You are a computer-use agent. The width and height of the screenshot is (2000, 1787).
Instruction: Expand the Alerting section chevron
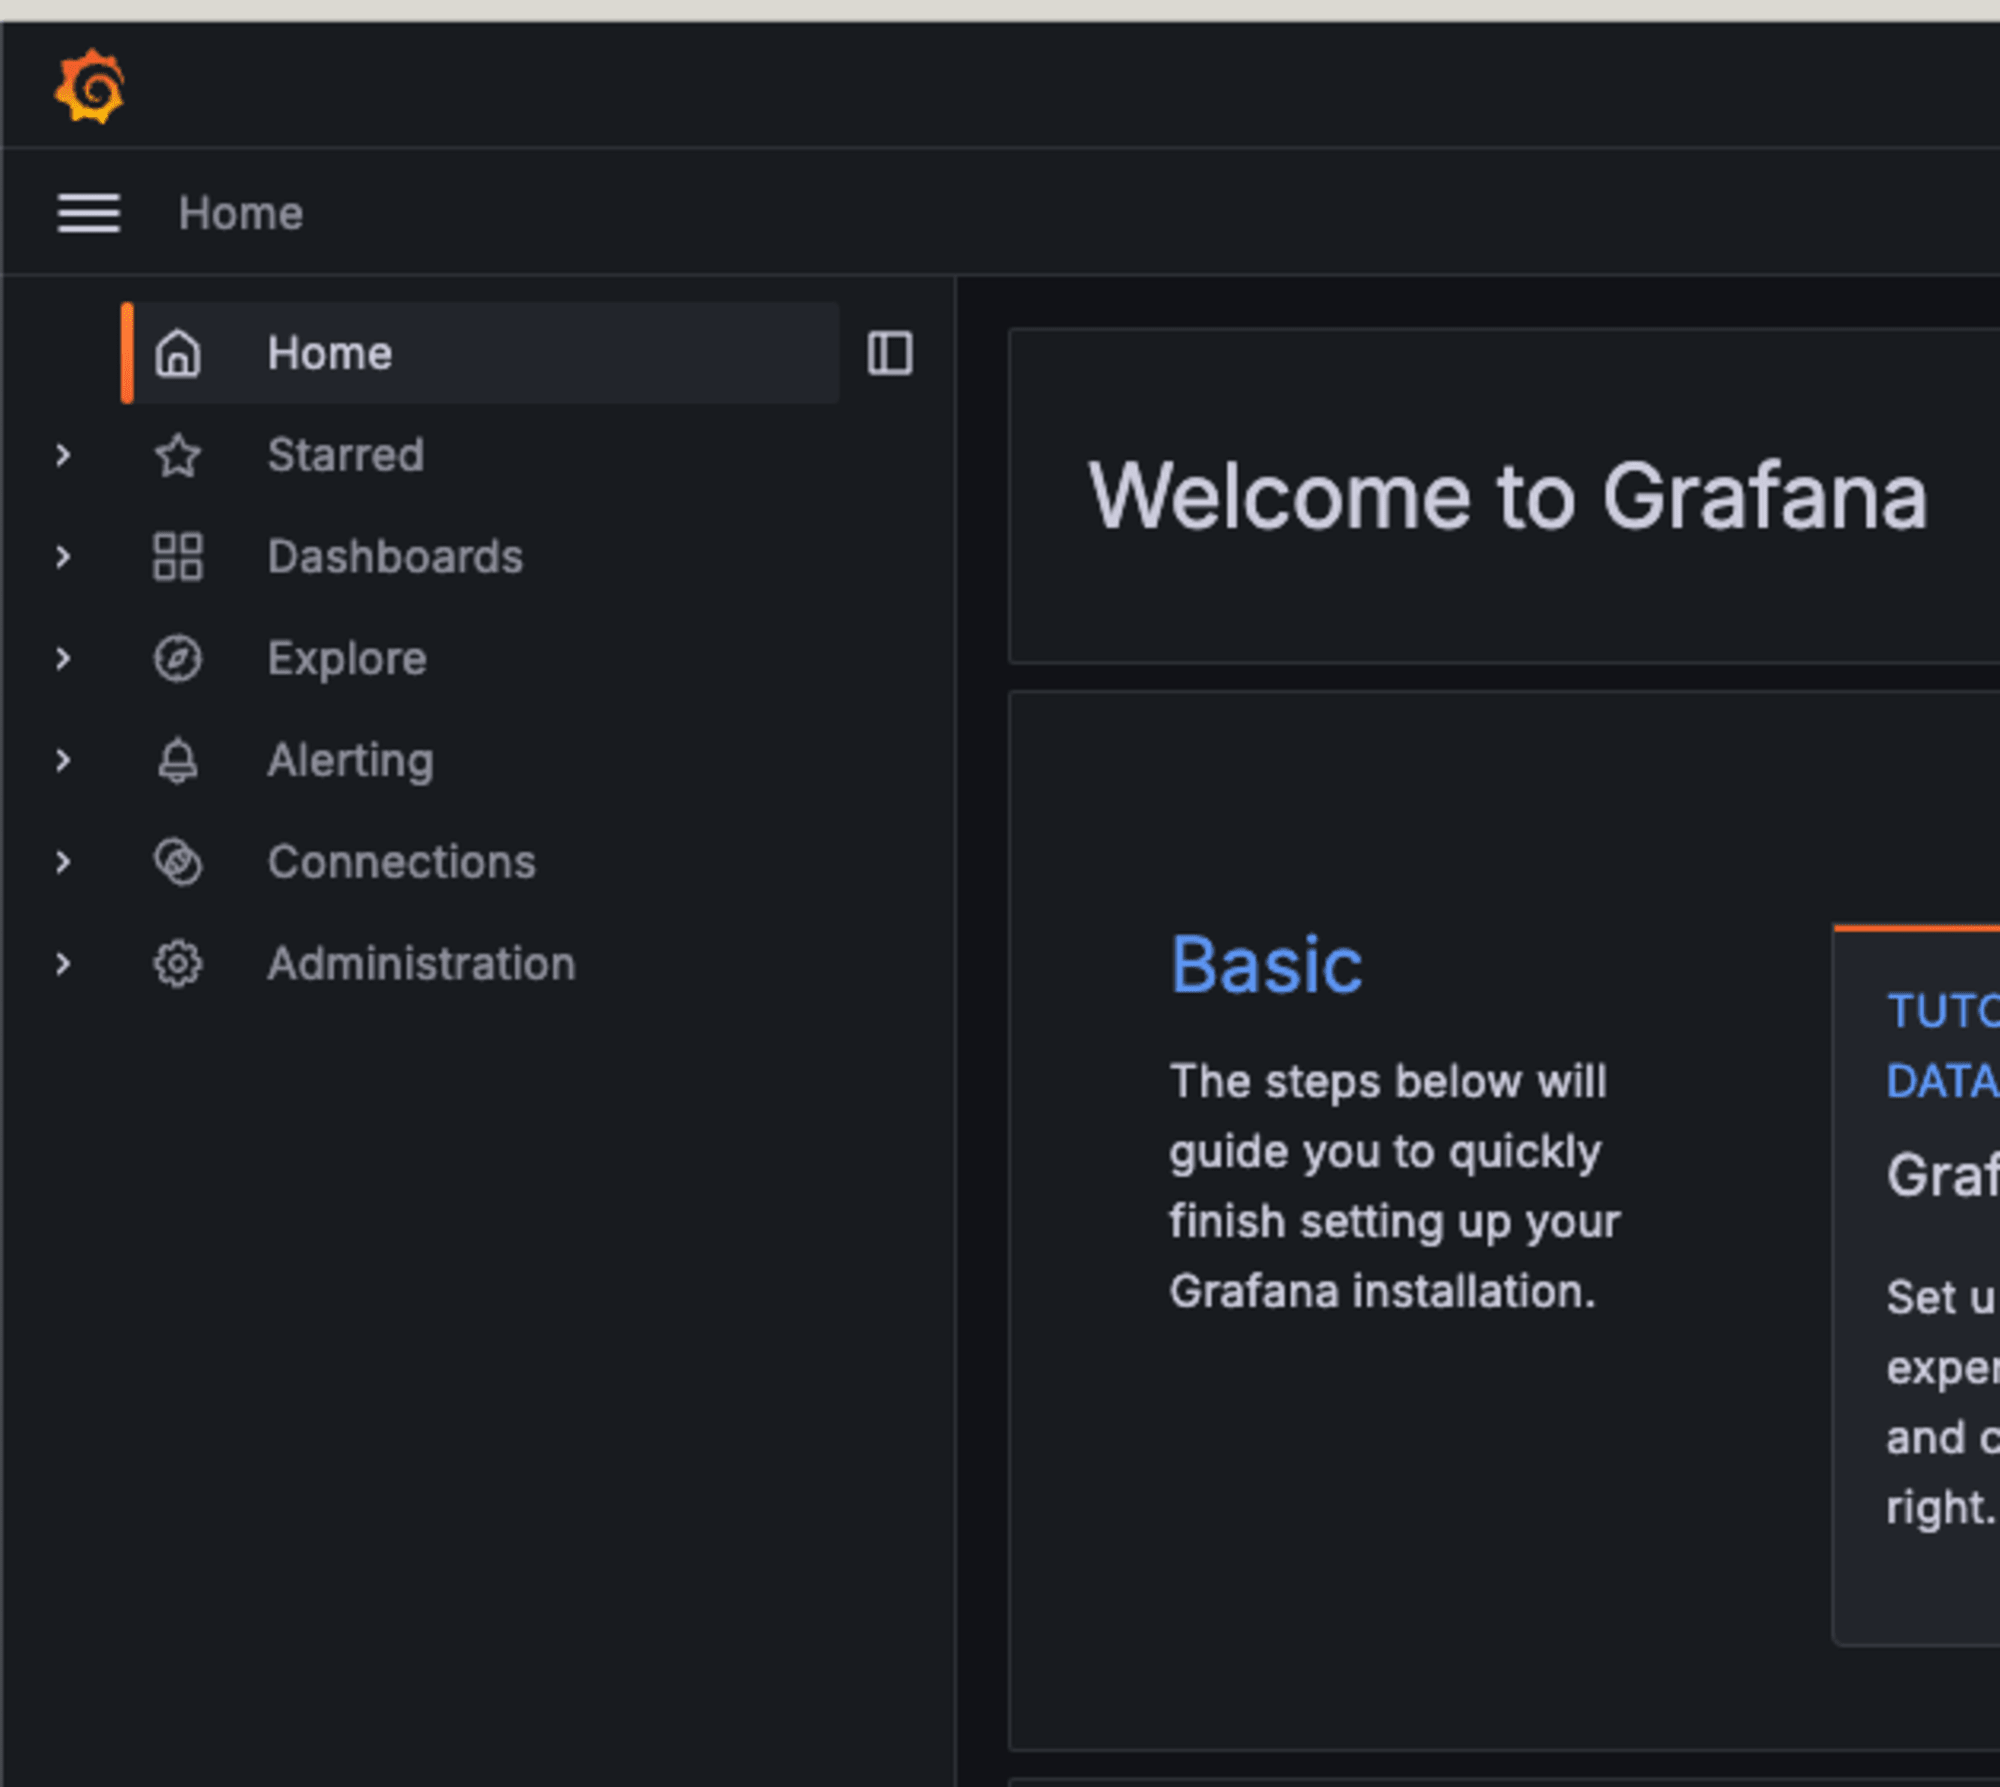63,761
